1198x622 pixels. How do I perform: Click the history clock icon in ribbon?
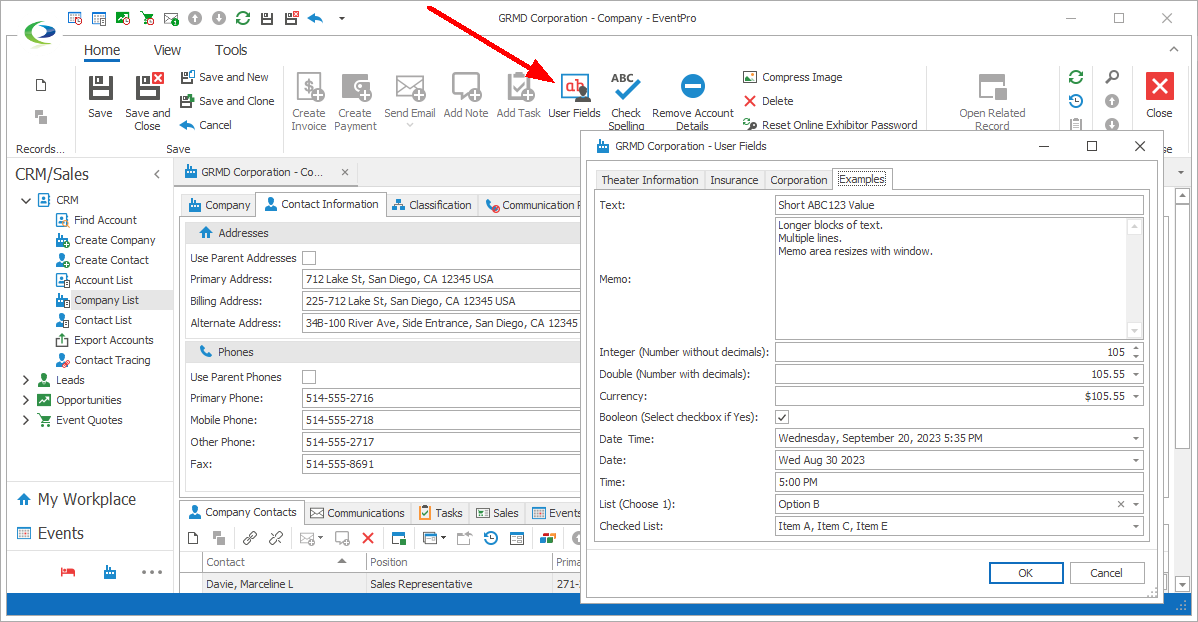(x=1076, y=101)
